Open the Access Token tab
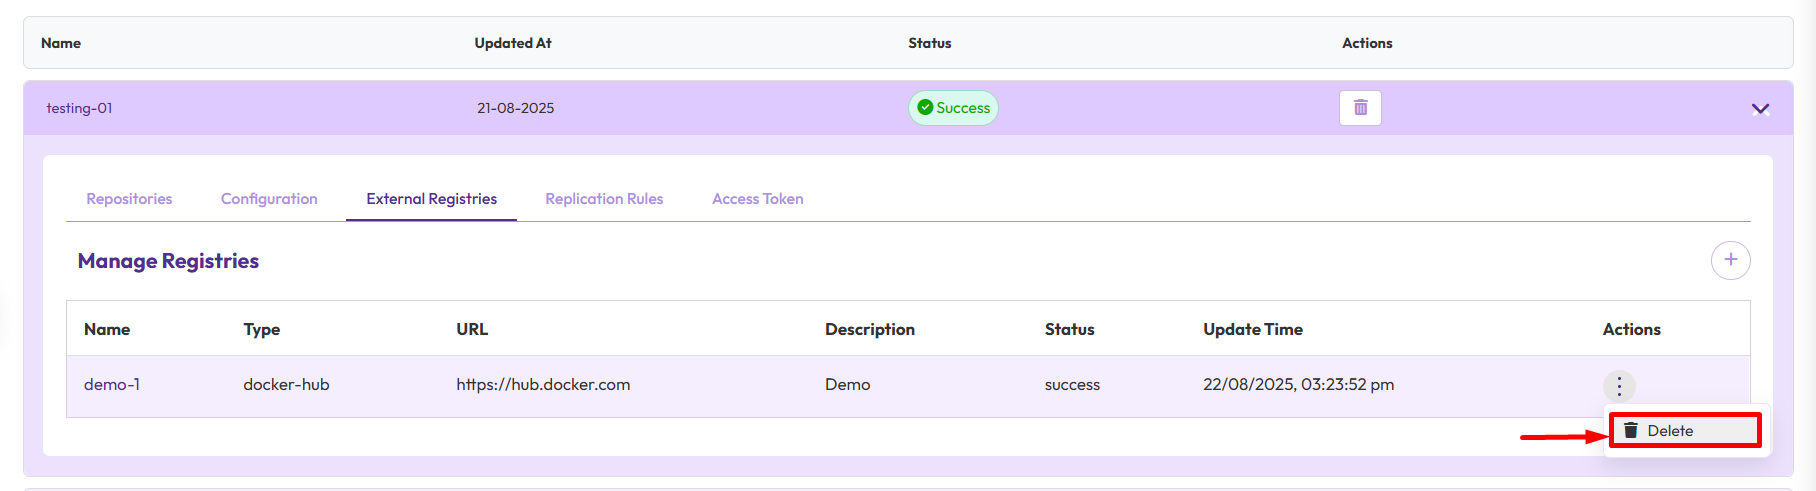This screenshot has width=1816, height=491. [x=757, y=199]
